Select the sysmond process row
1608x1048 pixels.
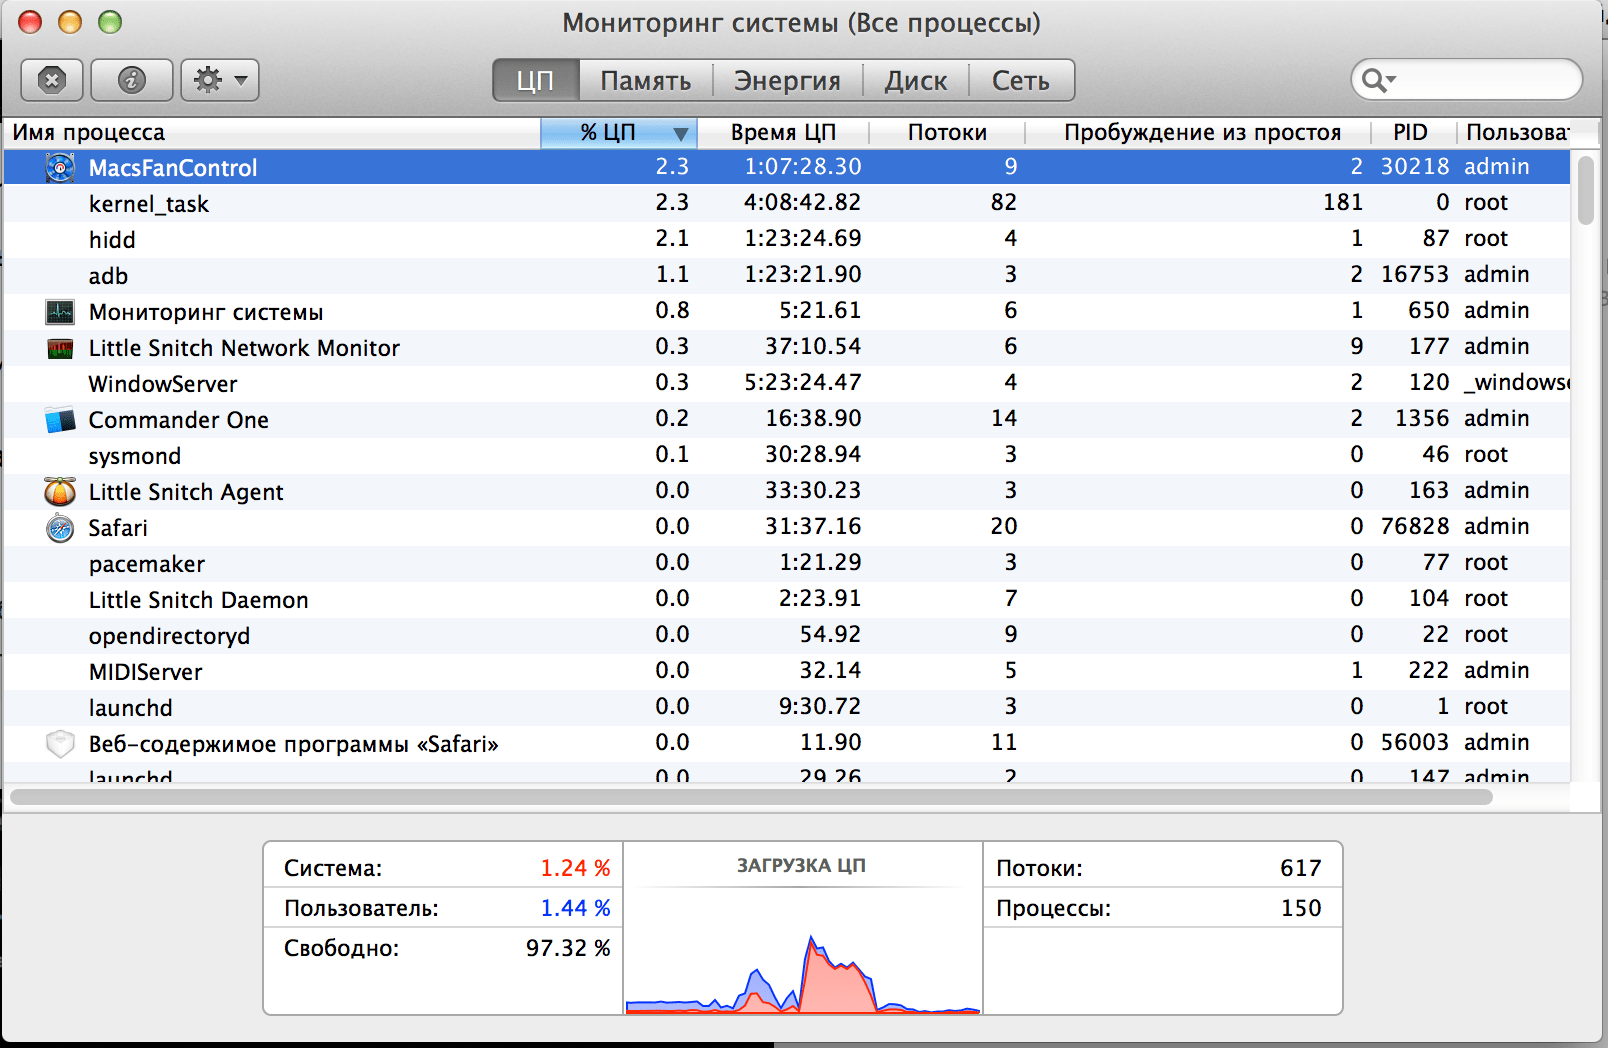[x=787, y=455]
